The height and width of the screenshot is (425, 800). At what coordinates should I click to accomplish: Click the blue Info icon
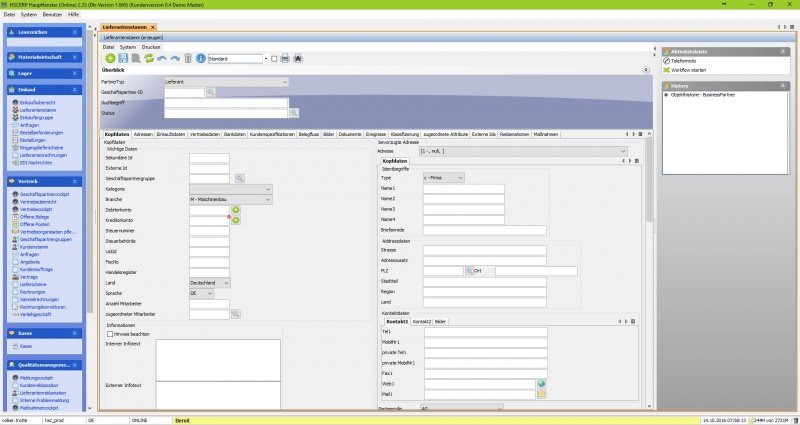(x=201, y=59)
